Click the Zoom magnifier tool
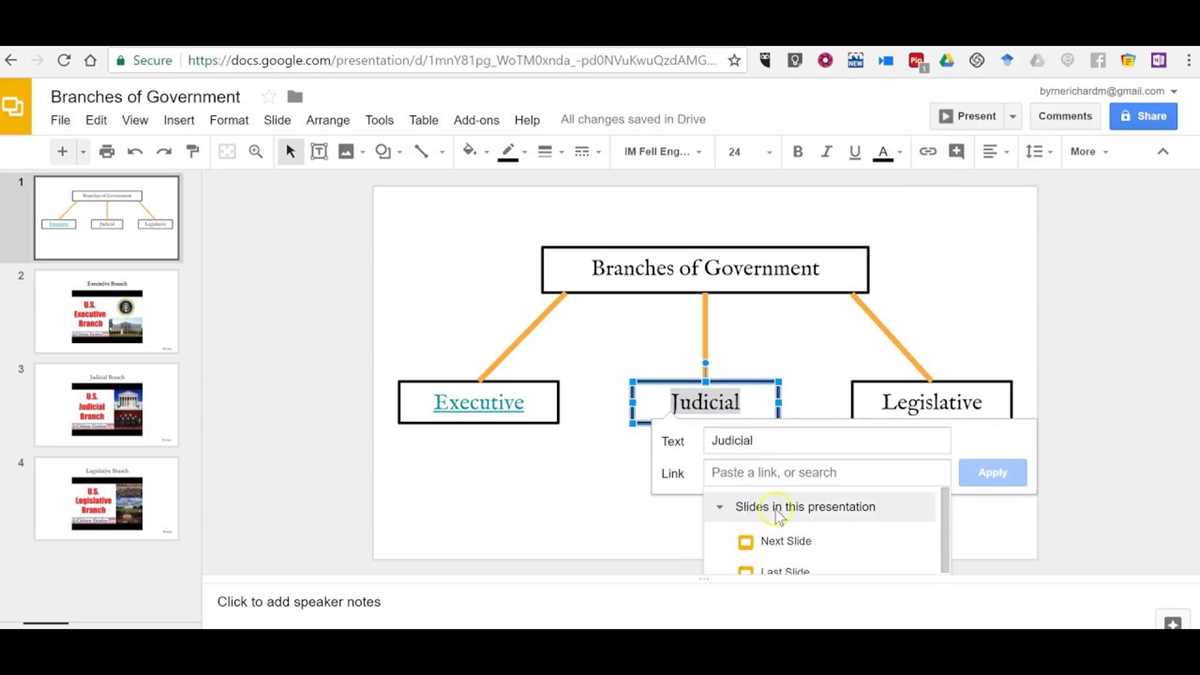1200x675 pixels. [256, 152]
